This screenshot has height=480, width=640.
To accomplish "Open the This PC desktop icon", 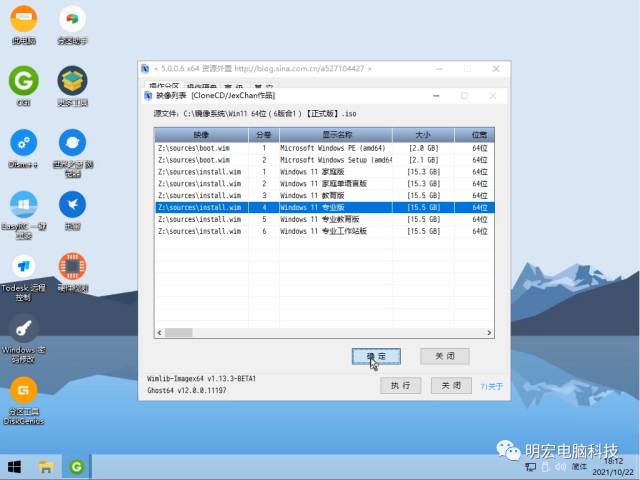I will point(24,24).
